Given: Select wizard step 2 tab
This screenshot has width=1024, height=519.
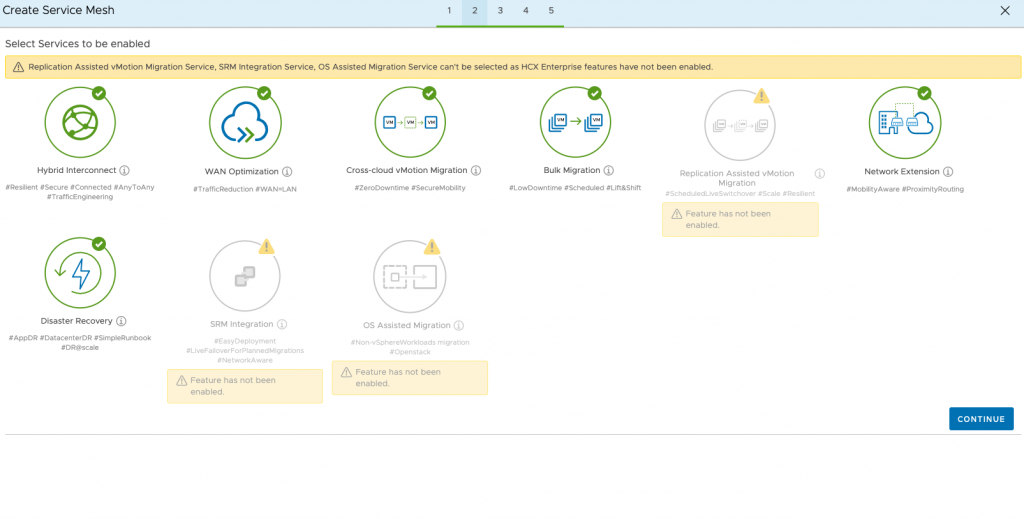Looking at the screenshot, I should [x=475, y=11].
